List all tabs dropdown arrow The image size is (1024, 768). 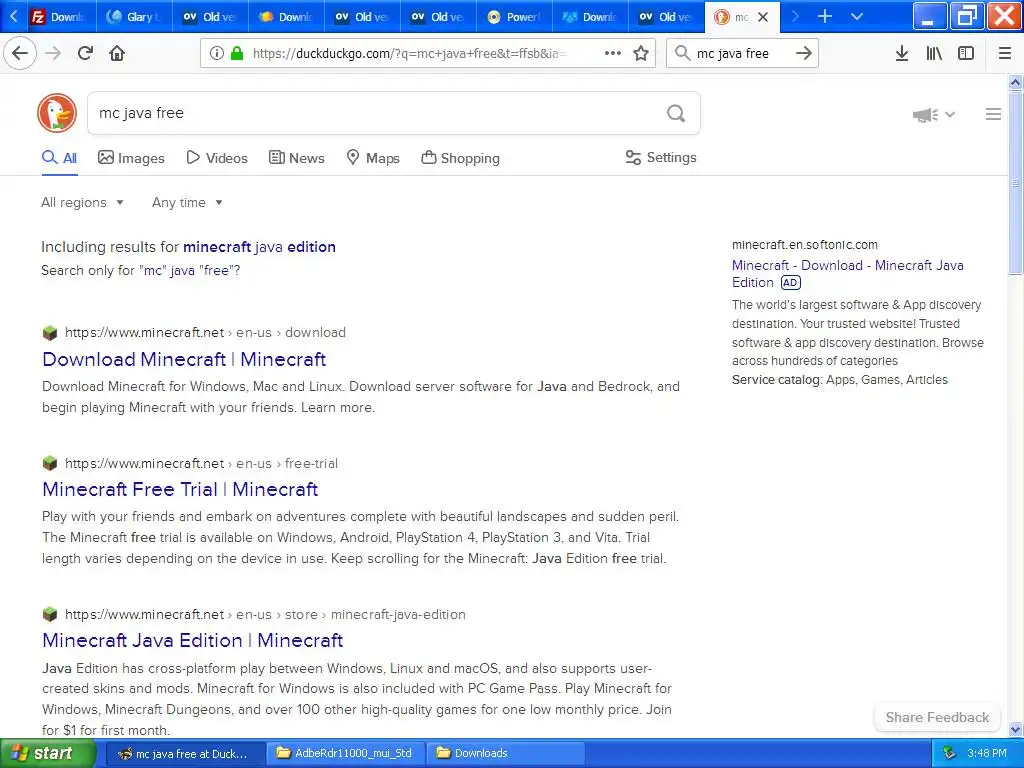point(857,16)
